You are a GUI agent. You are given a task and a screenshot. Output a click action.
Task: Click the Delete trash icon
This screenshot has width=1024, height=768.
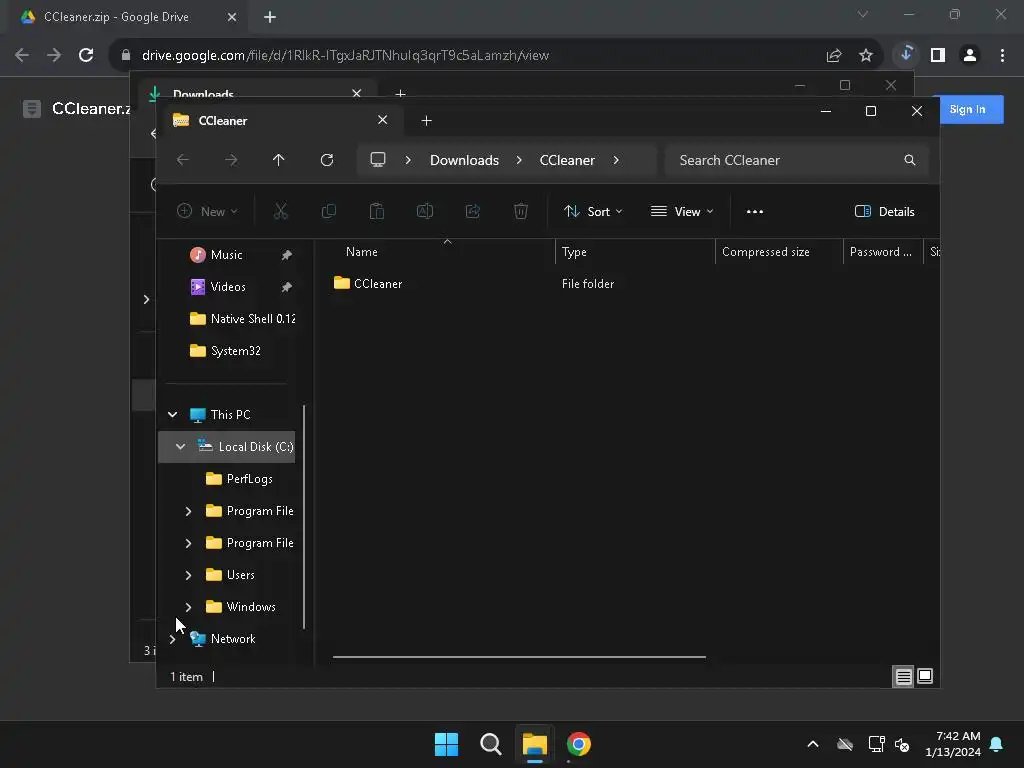coord(520,211)
